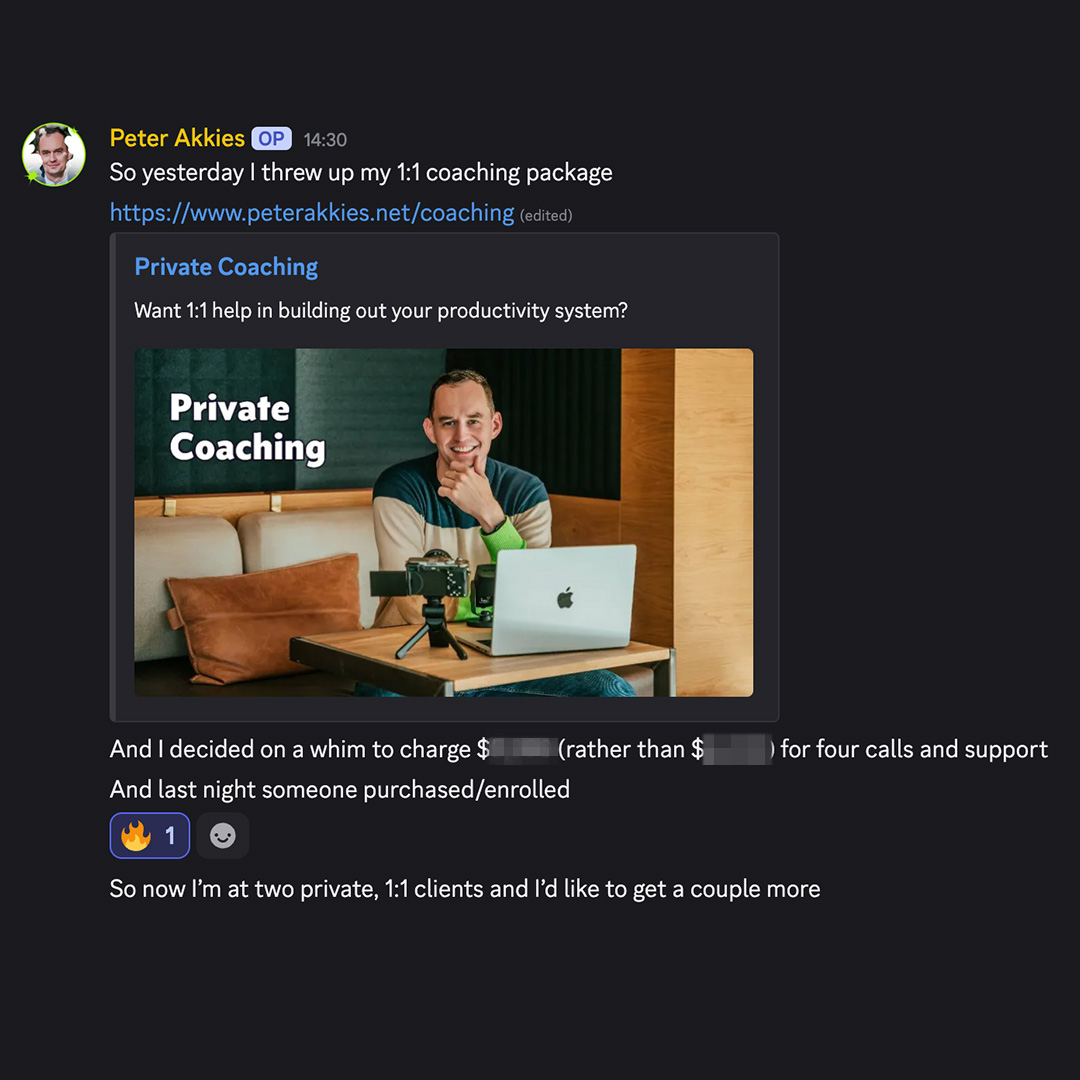Screen dimensions: 1080x1080
Task: Open the add reaction smiley button
Action: pyautogui.click(x=222, y=835)
